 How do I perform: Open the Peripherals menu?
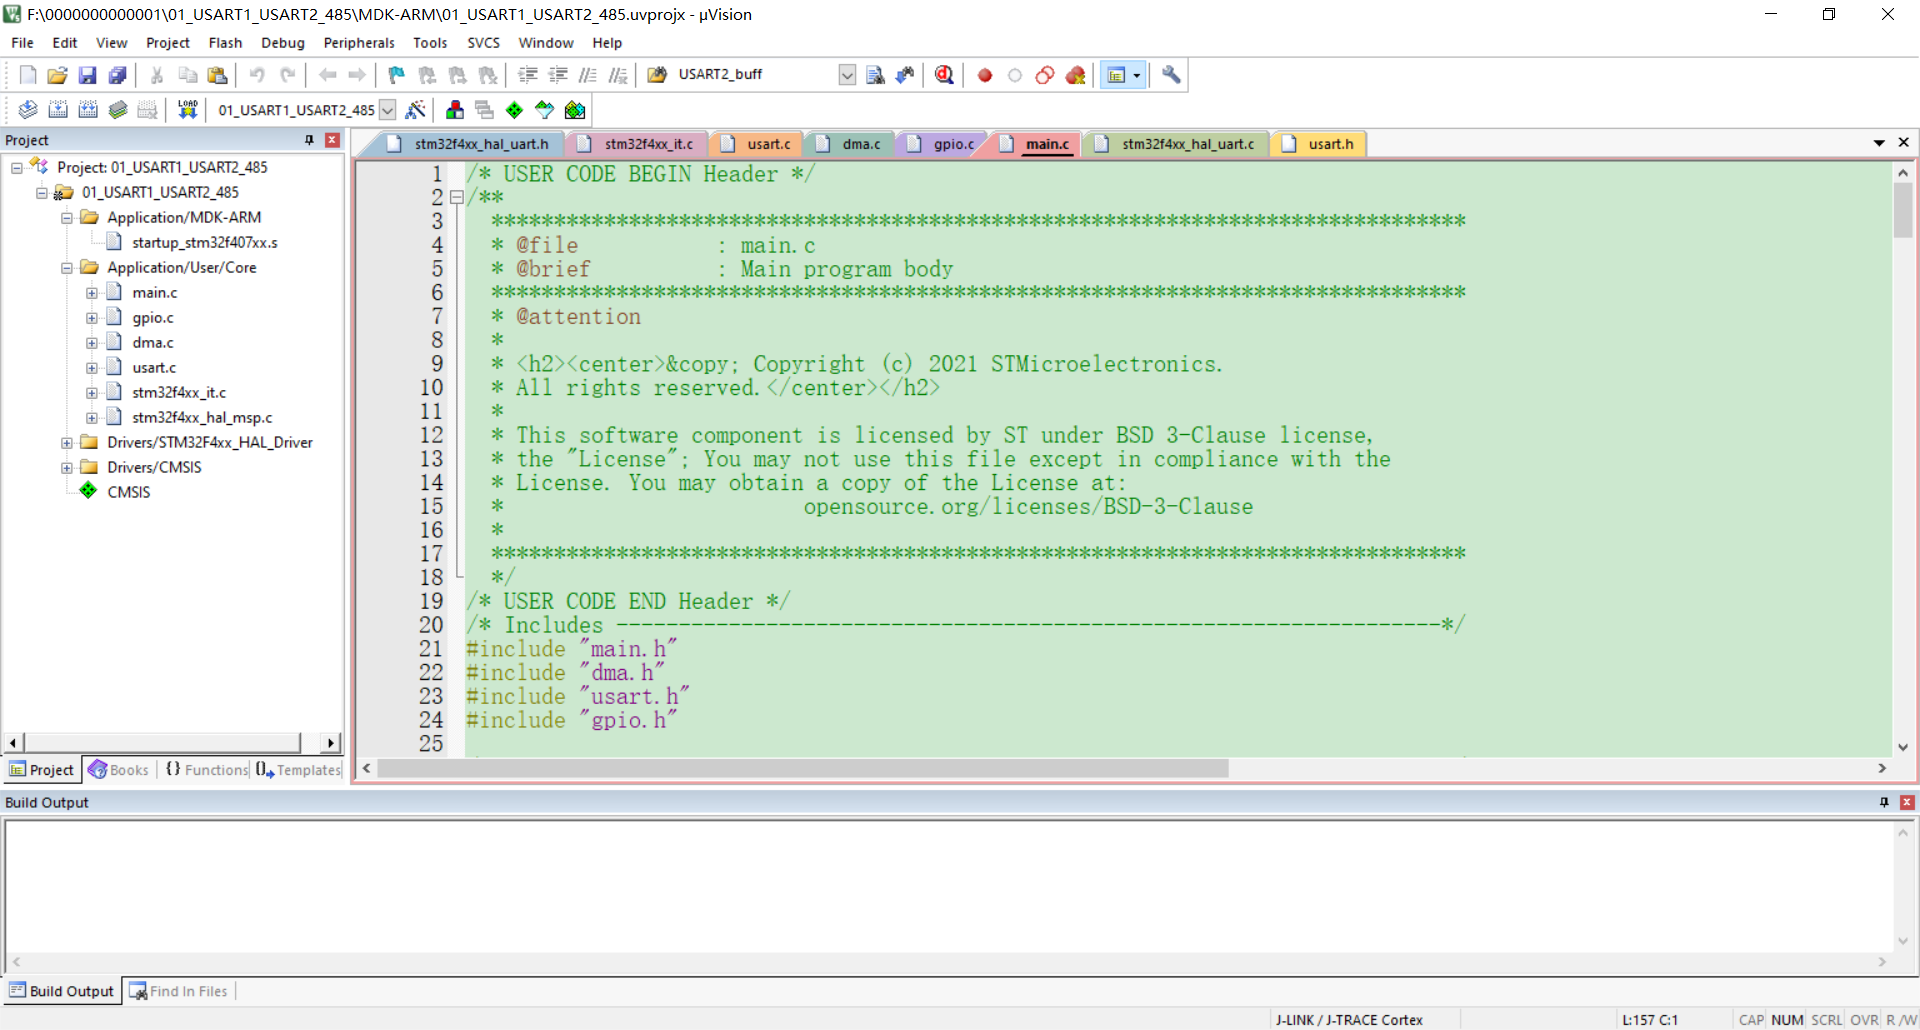(359, 43)
